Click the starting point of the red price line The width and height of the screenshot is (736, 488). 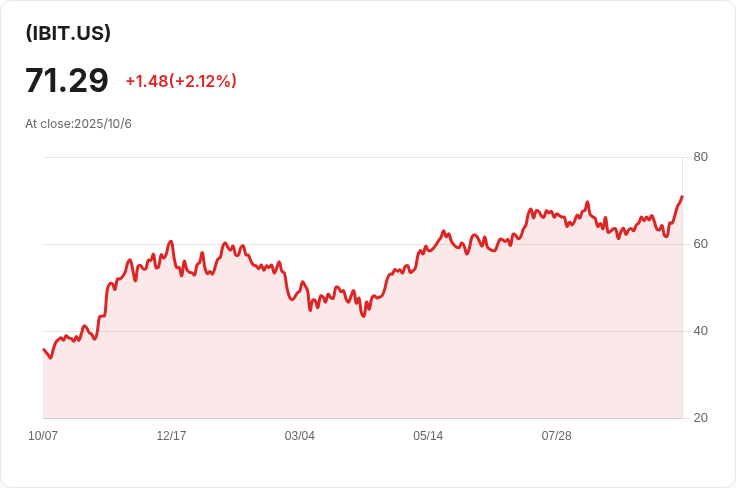point(44,349)
